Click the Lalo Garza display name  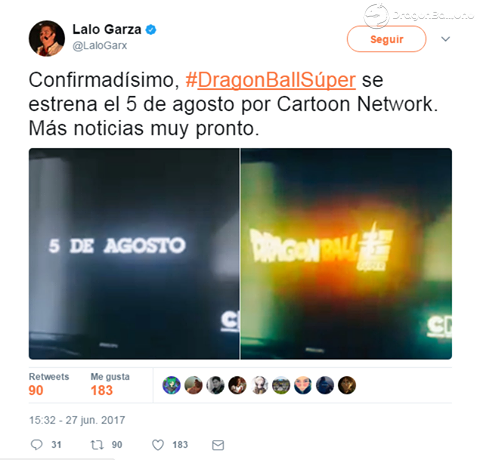[107, 29]
